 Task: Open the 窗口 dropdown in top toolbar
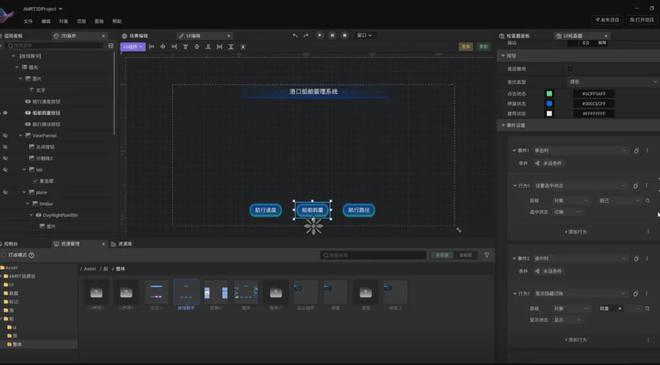point(365,36)
